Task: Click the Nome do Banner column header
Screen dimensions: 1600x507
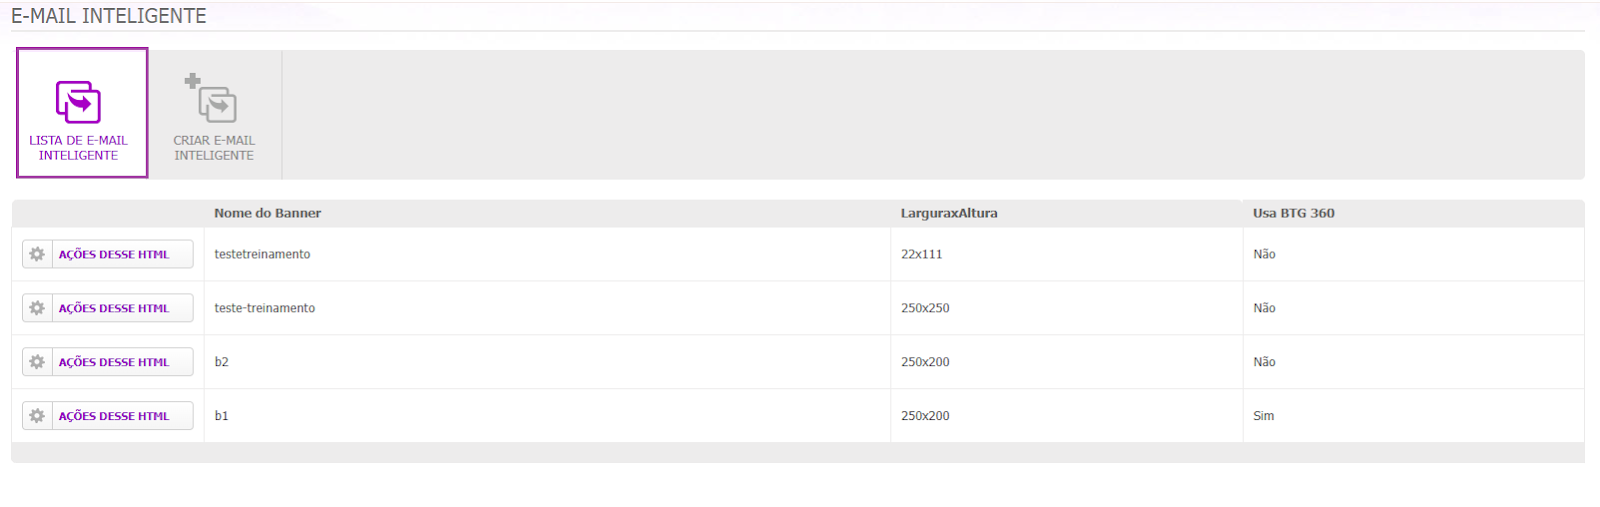Action: pos(267,213)
